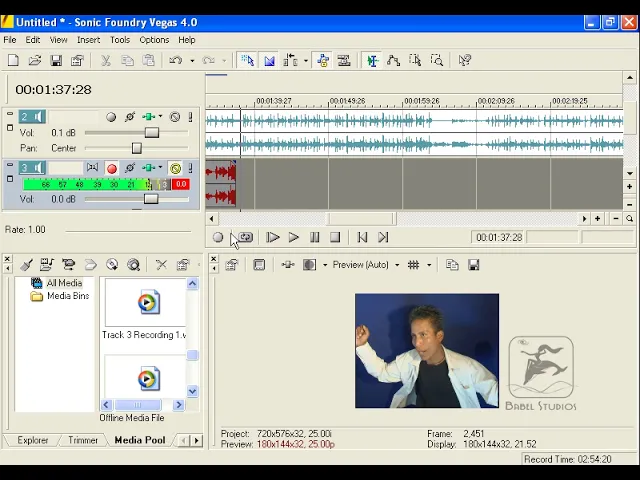Open undo history dropdown arrow
This screenshot has height=480, width=640.
point(192,61)
